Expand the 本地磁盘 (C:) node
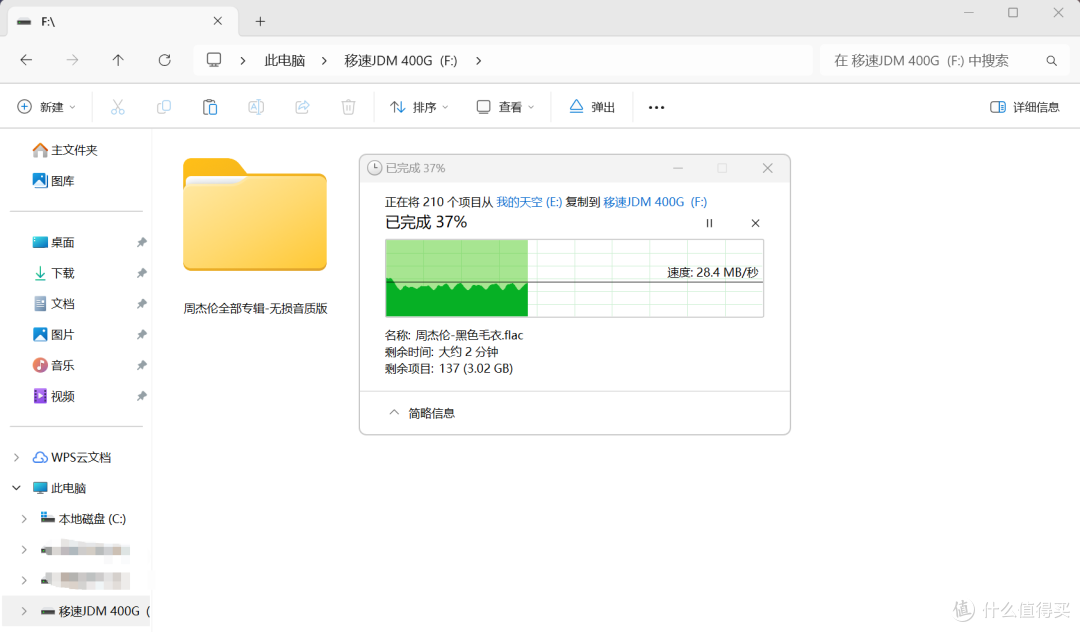Viewport: 1080px width, 632px height. coord(24,518)
